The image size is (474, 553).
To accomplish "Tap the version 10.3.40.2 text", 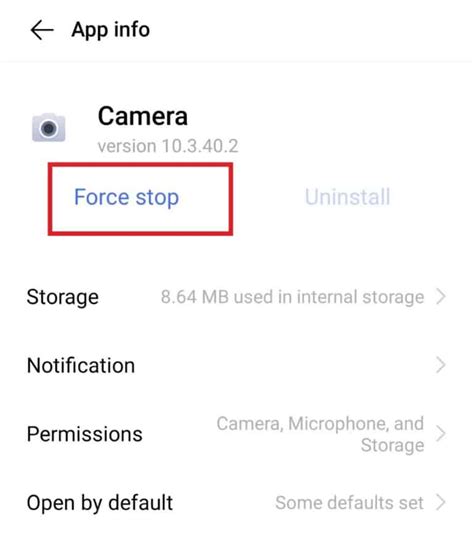I will [x=168, y=146].
